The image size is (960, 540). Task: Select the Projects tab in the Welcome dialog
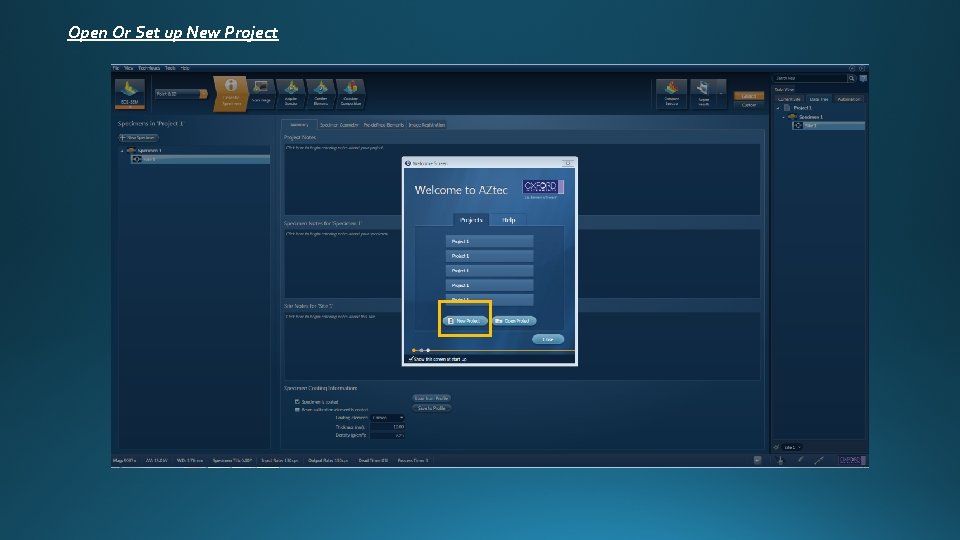pos(471,220)
